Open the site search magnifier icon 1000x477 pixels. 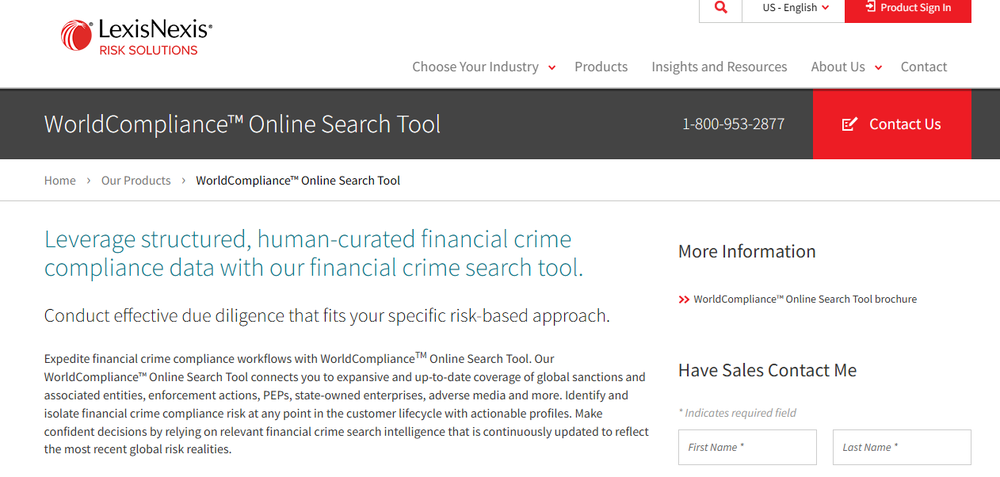[721, 8]
